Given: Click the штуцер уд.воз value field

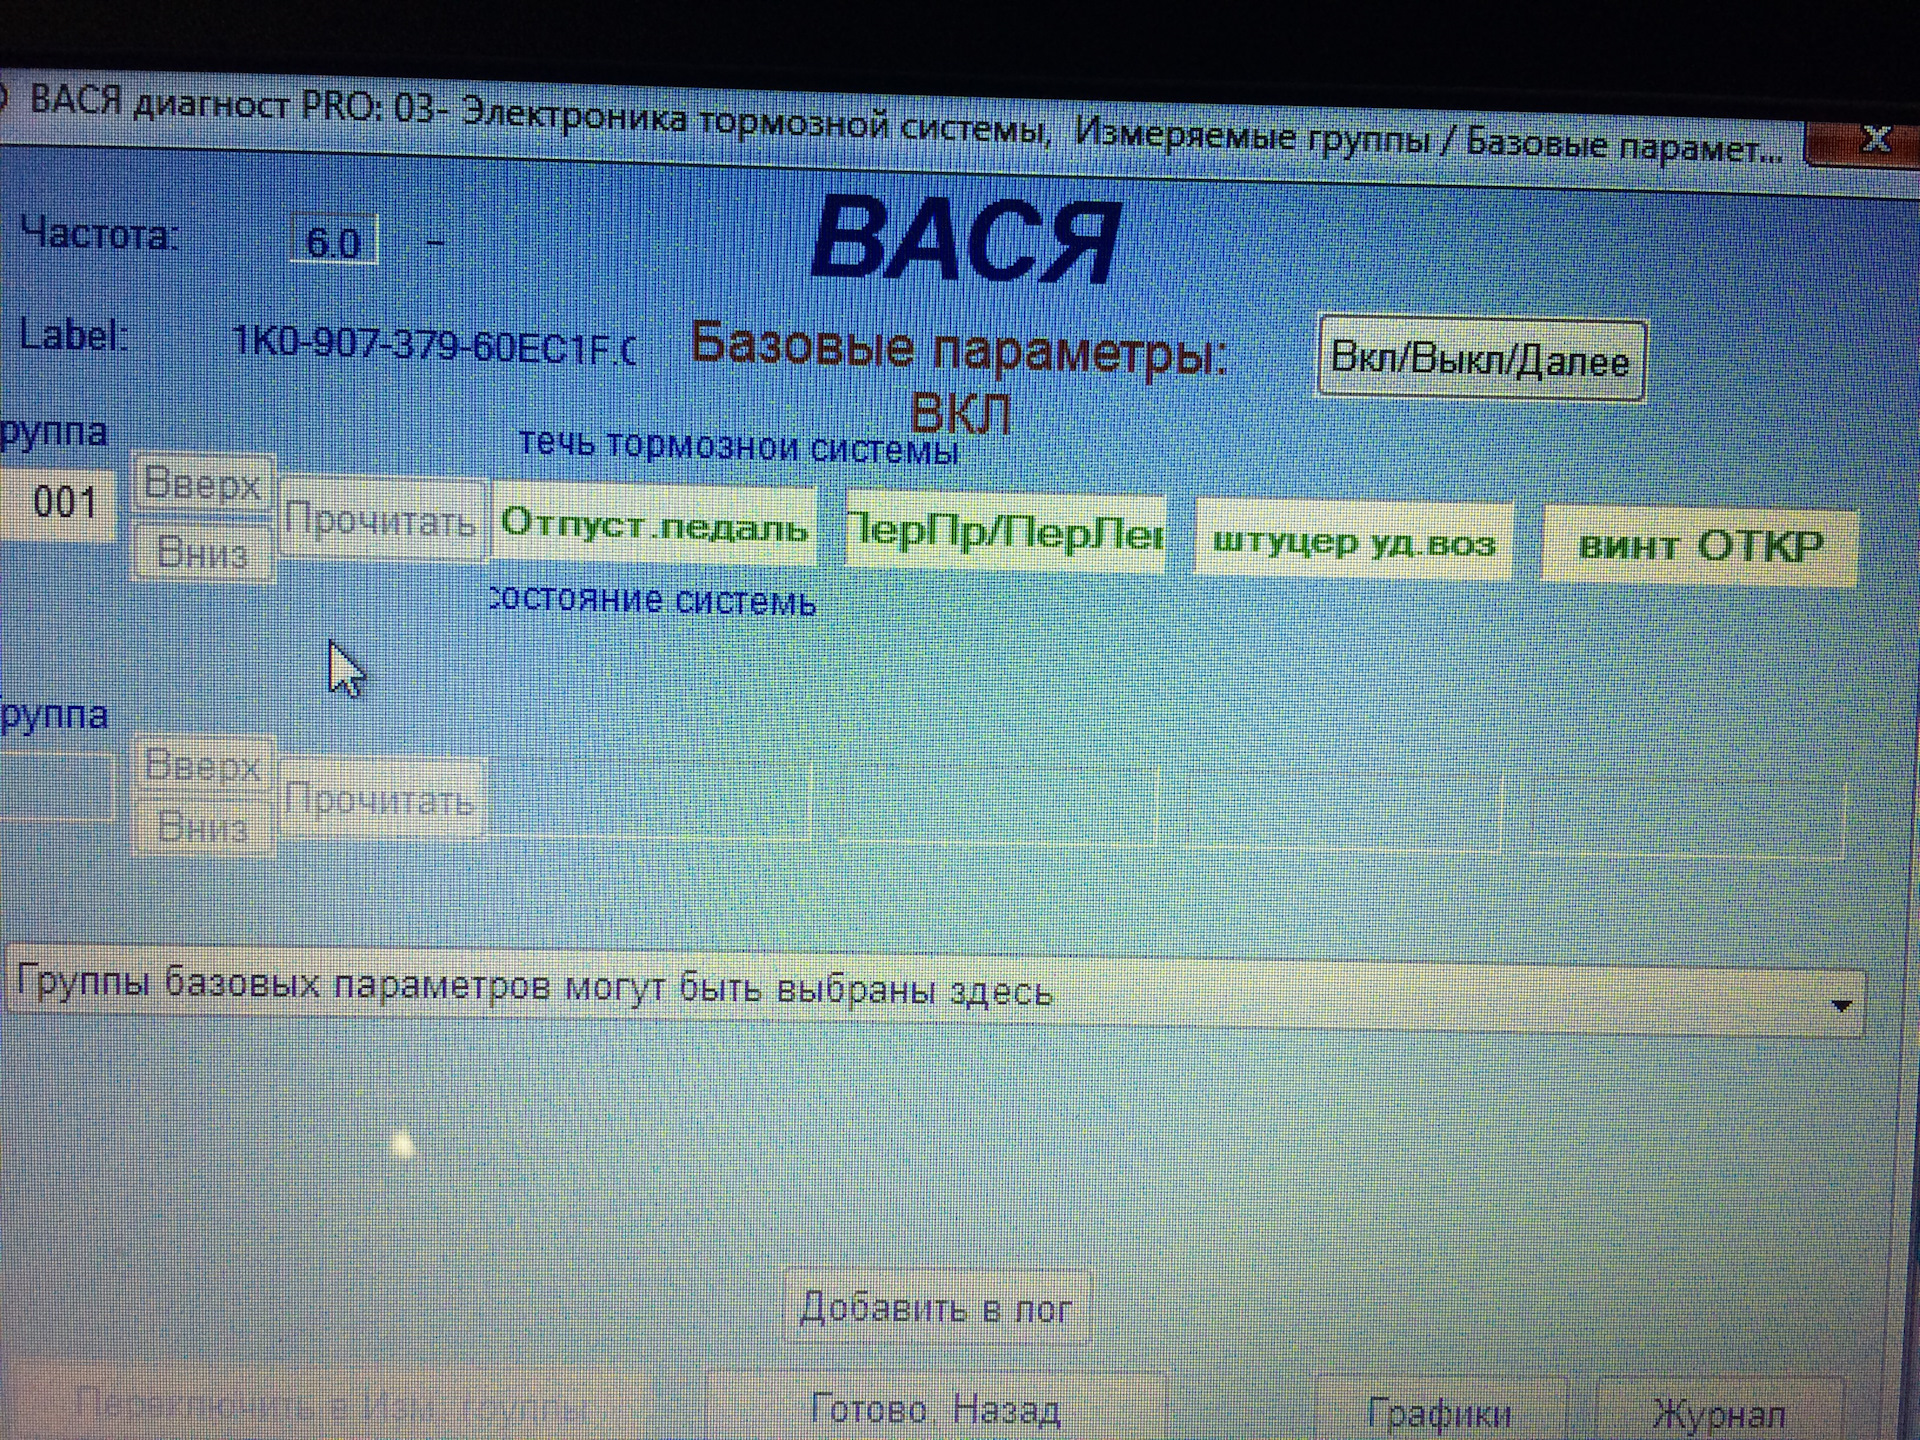Looking at the screenshot, I should click(1354, 542).
